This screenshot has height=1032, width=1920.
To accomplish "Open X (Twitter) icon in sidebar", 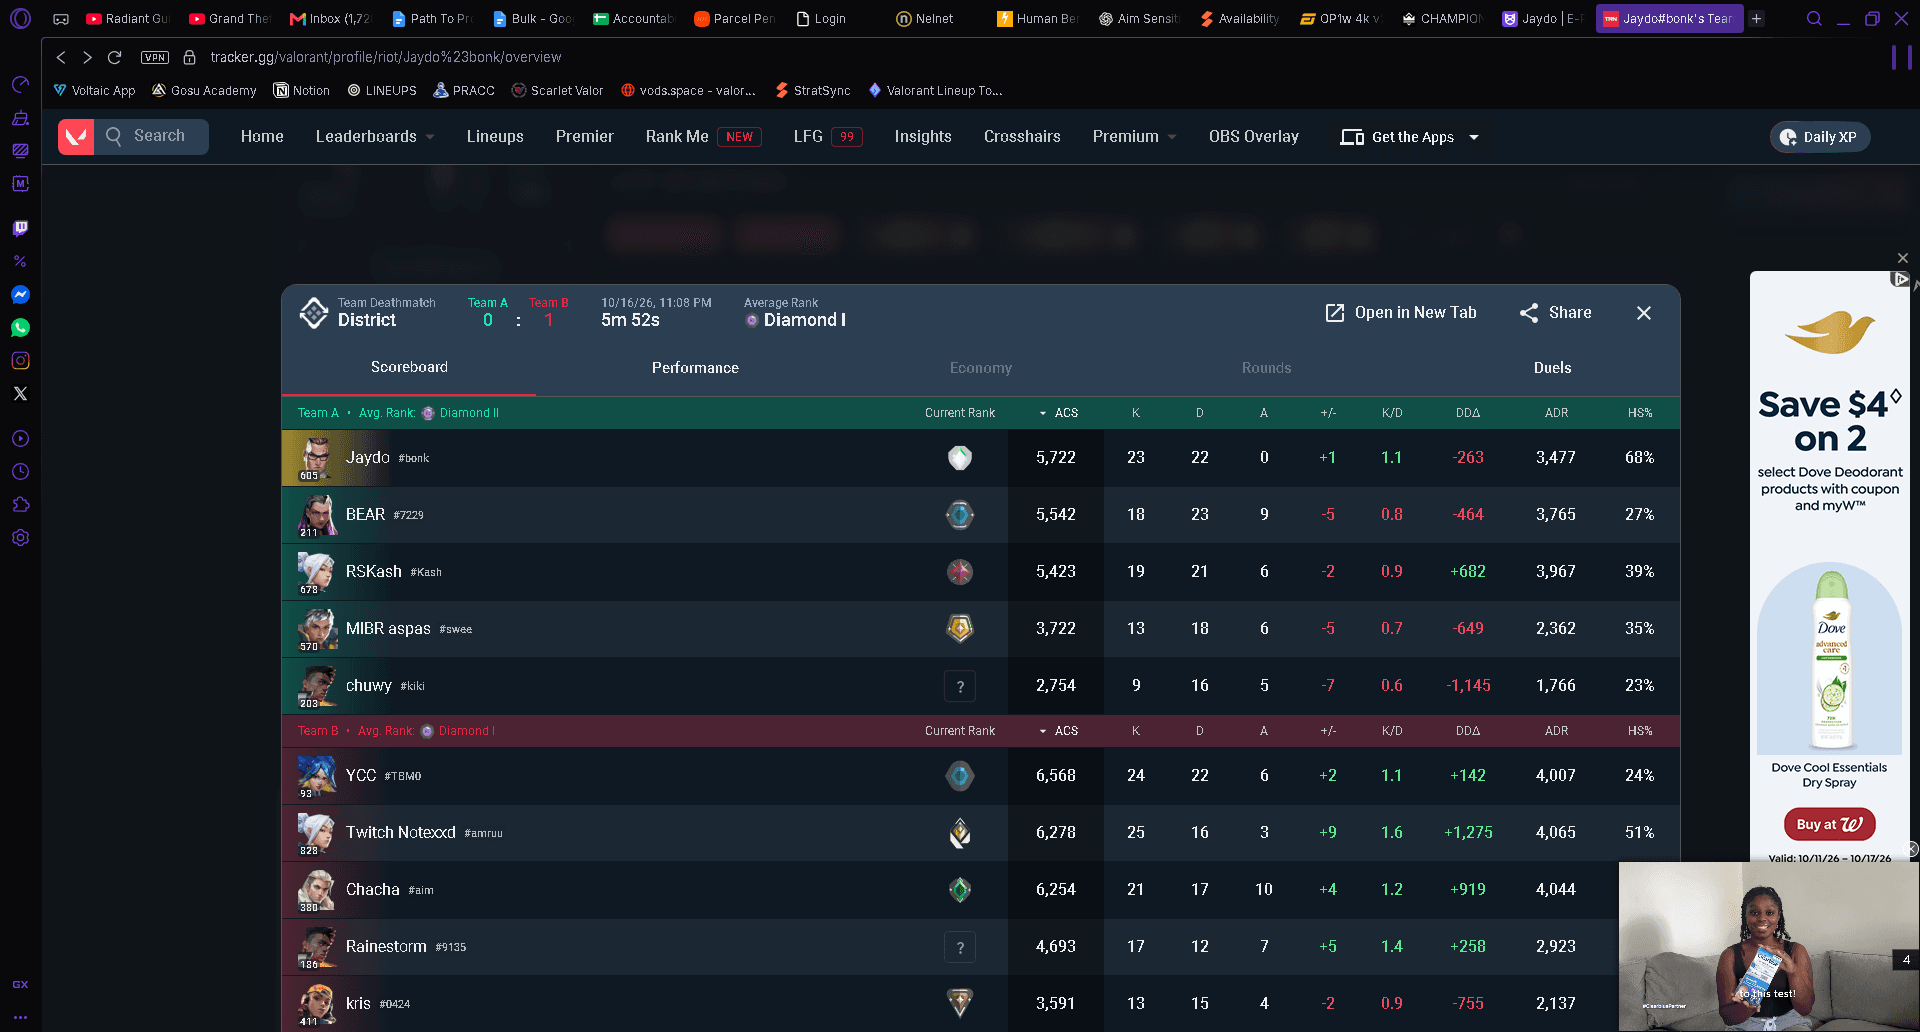I will coord(20,394).
